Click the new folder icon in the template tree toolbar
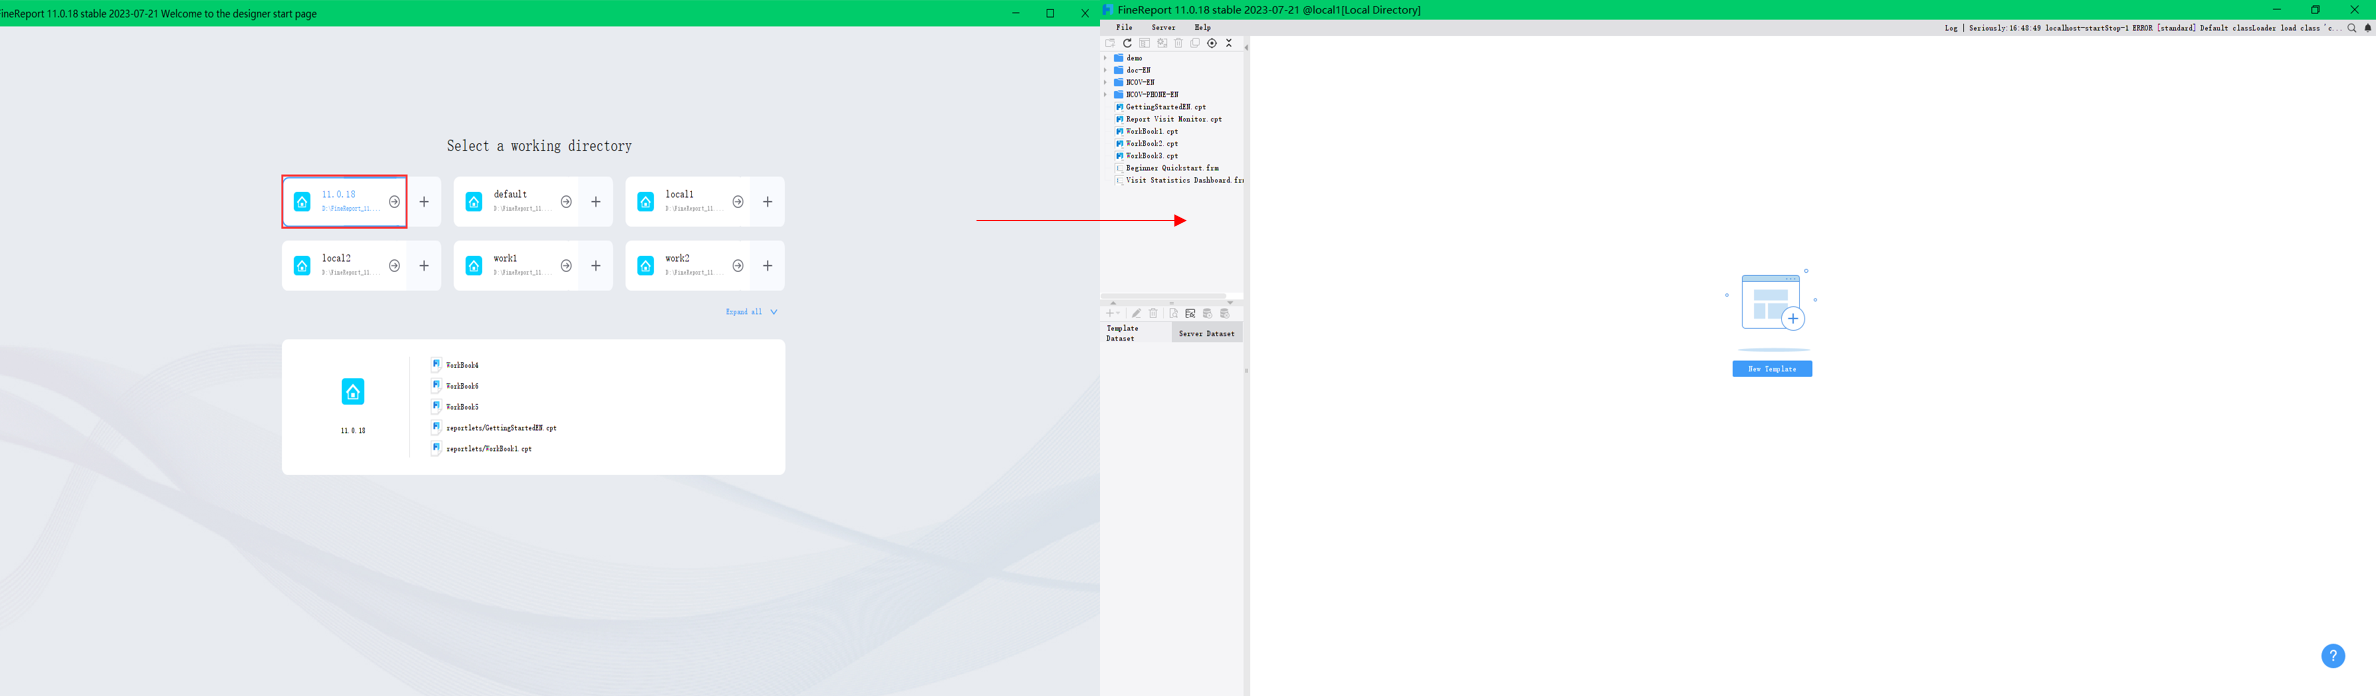2376x696 pixels. [1110, 43]
